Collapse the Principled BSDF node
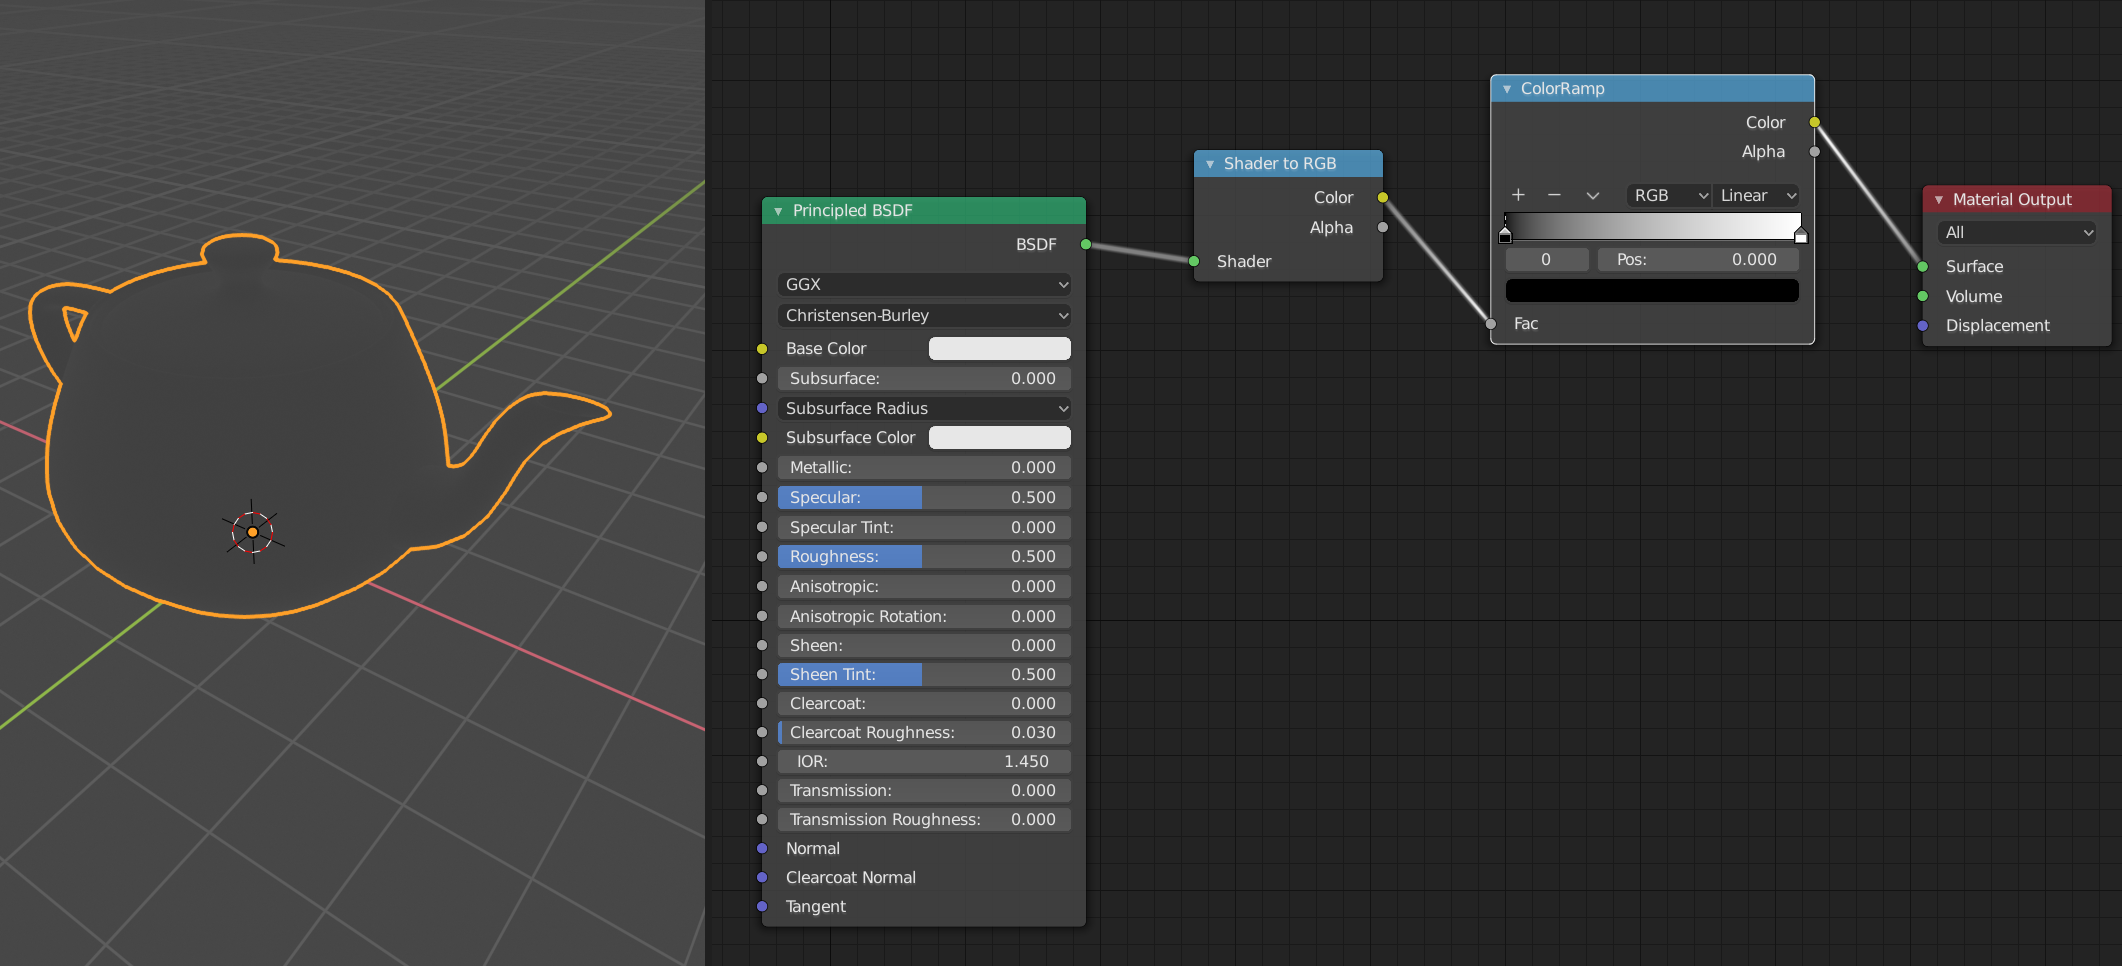Image resolution: width=2122 pixels, height=966 pixels. (778, 211)
